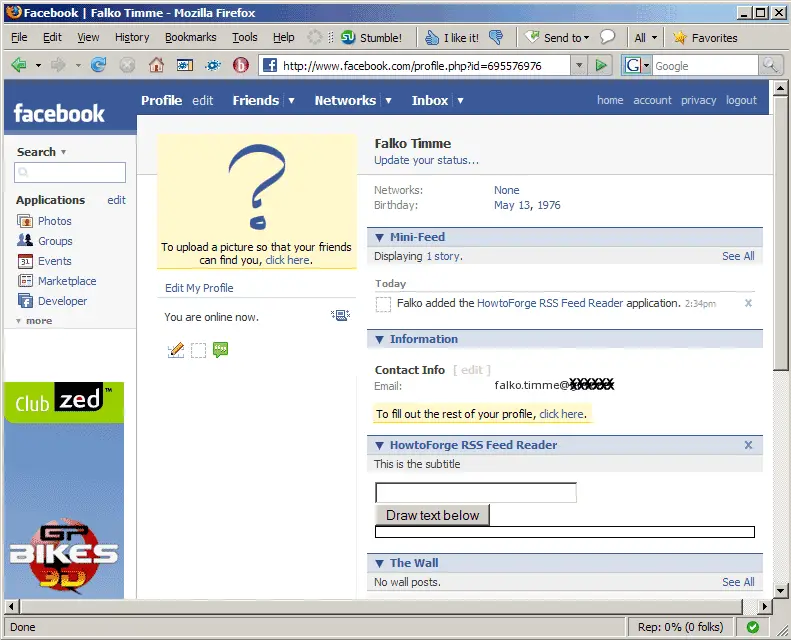Click the green checkmark icon in status bar
The image size is (791, 640).
click(753, 627)
